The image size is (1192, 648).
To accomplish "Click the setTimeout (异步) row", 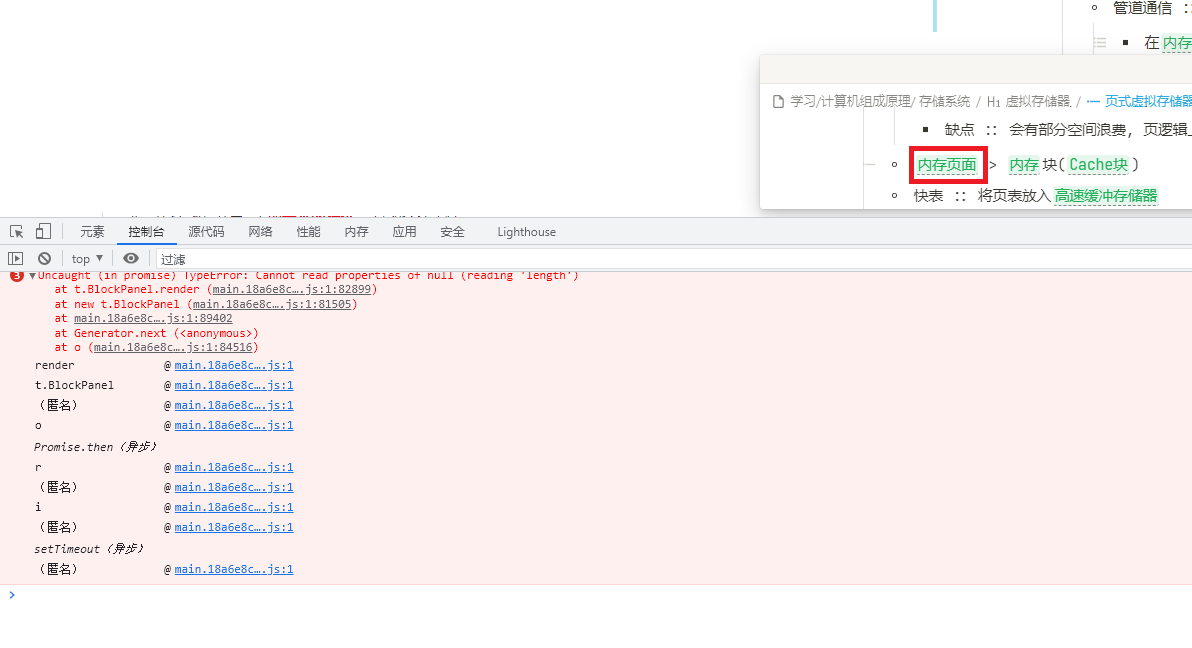I will tap(88, 549).
